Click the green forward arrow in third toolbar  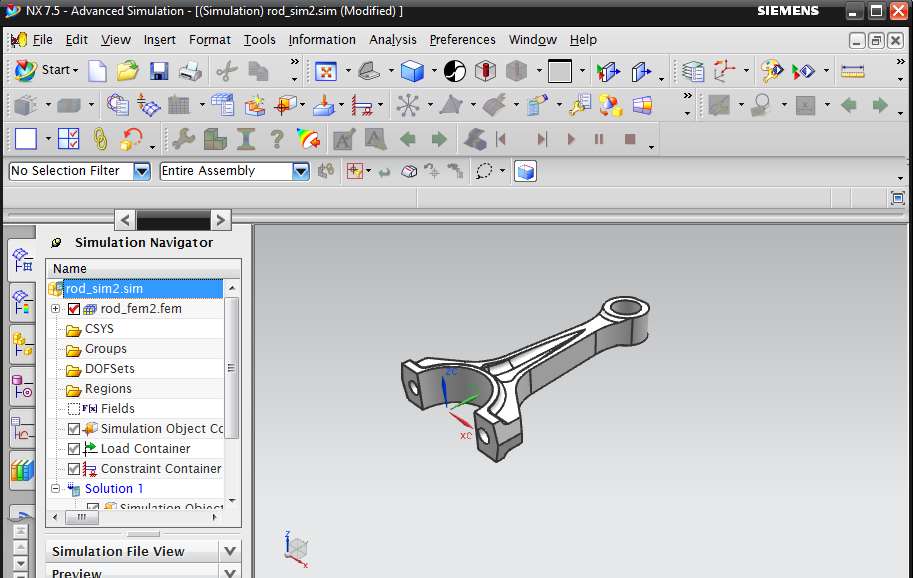click(x=439, y=139)
